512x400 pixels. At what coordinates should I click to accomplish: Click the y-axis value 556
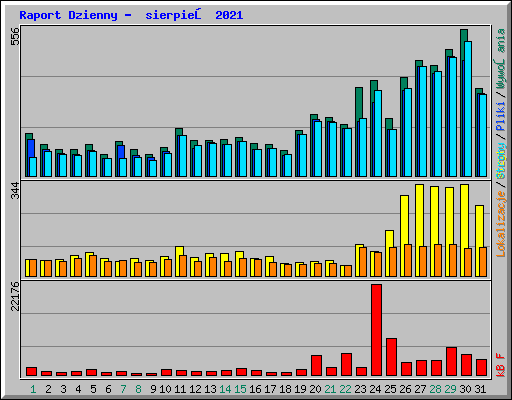(15, 36)
